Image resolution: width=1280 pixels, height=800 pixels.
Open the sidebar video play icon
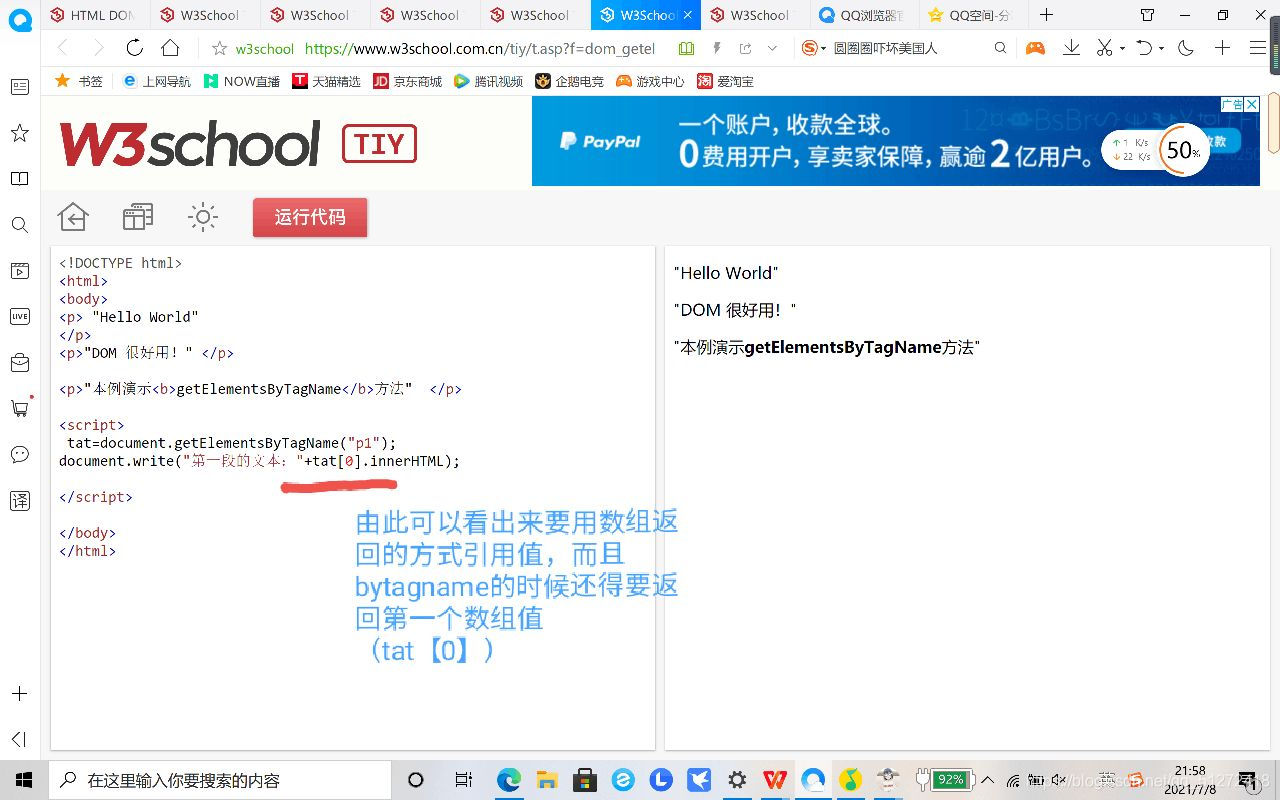coord(19,270)
